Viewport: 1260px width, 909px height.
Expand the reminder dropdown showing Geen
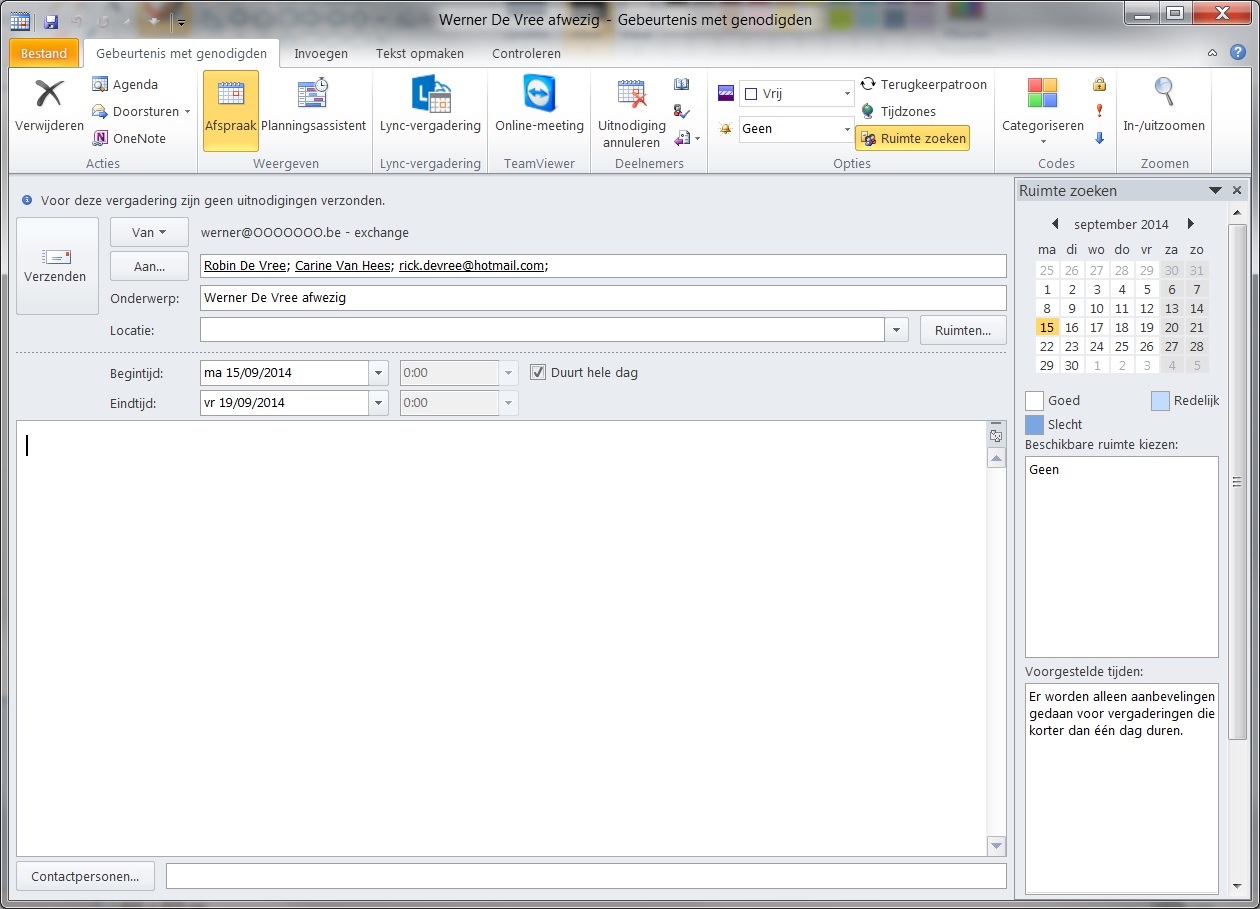[846, 129]
